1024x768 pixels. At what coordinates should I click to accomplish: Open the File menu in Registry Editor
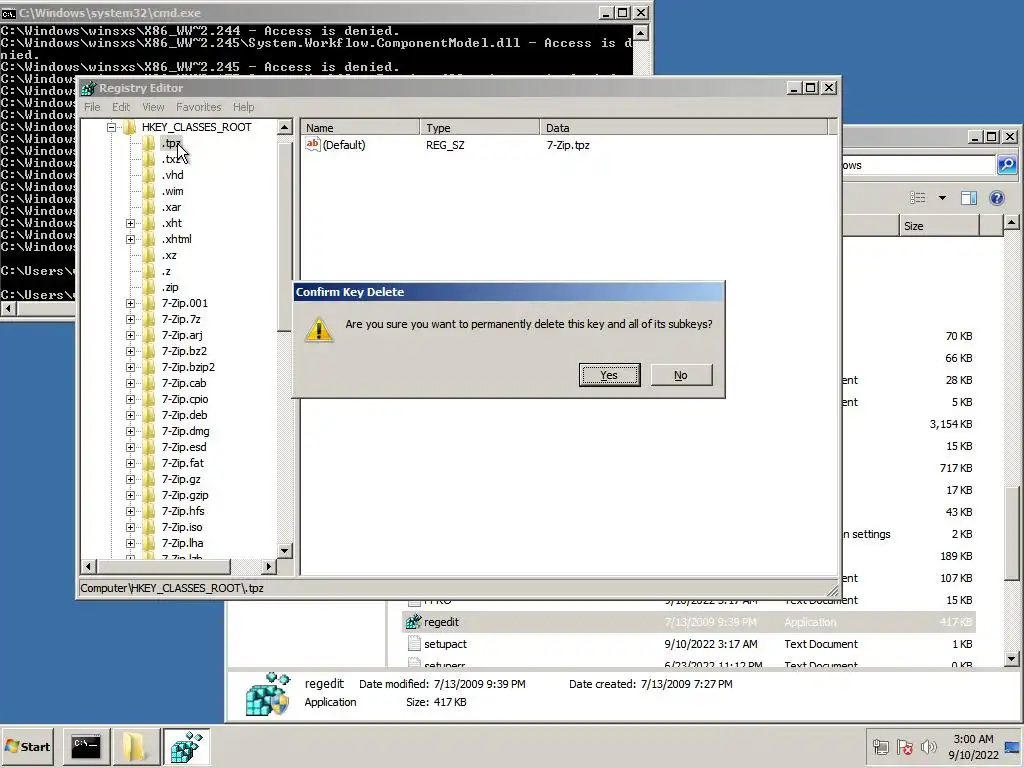(x=92, y=107)
